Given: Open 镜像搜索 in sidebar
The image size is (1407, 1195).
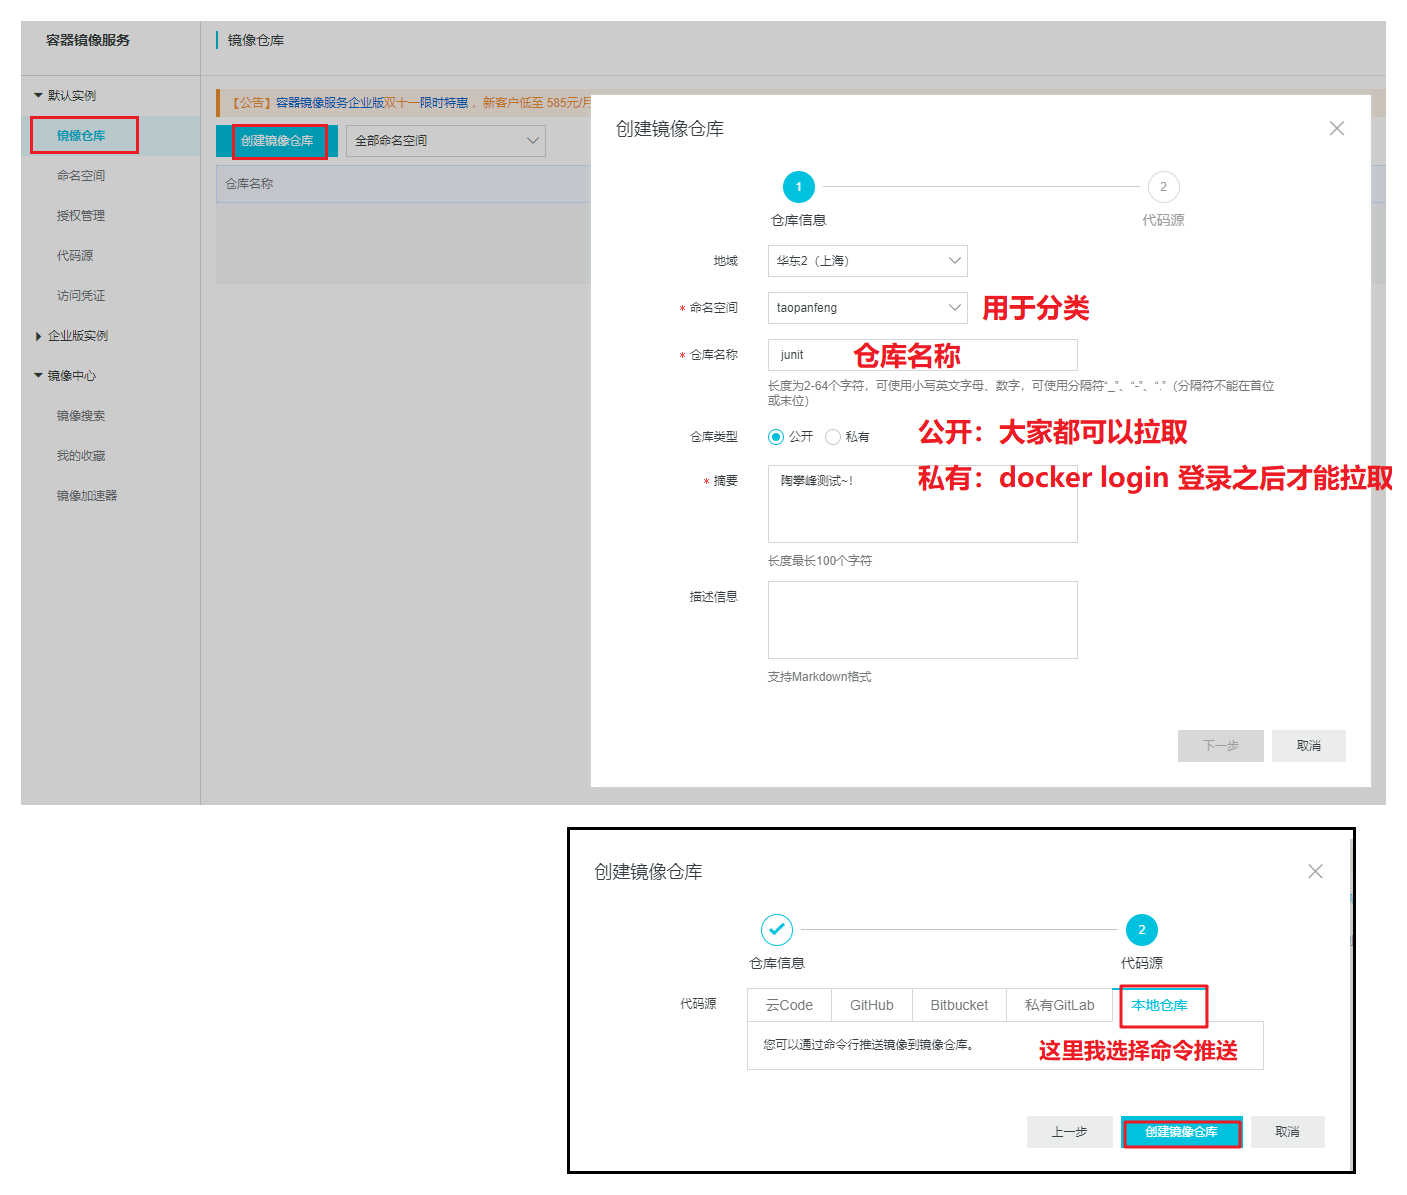Looking at the screenshot, I should pos(81,416).
